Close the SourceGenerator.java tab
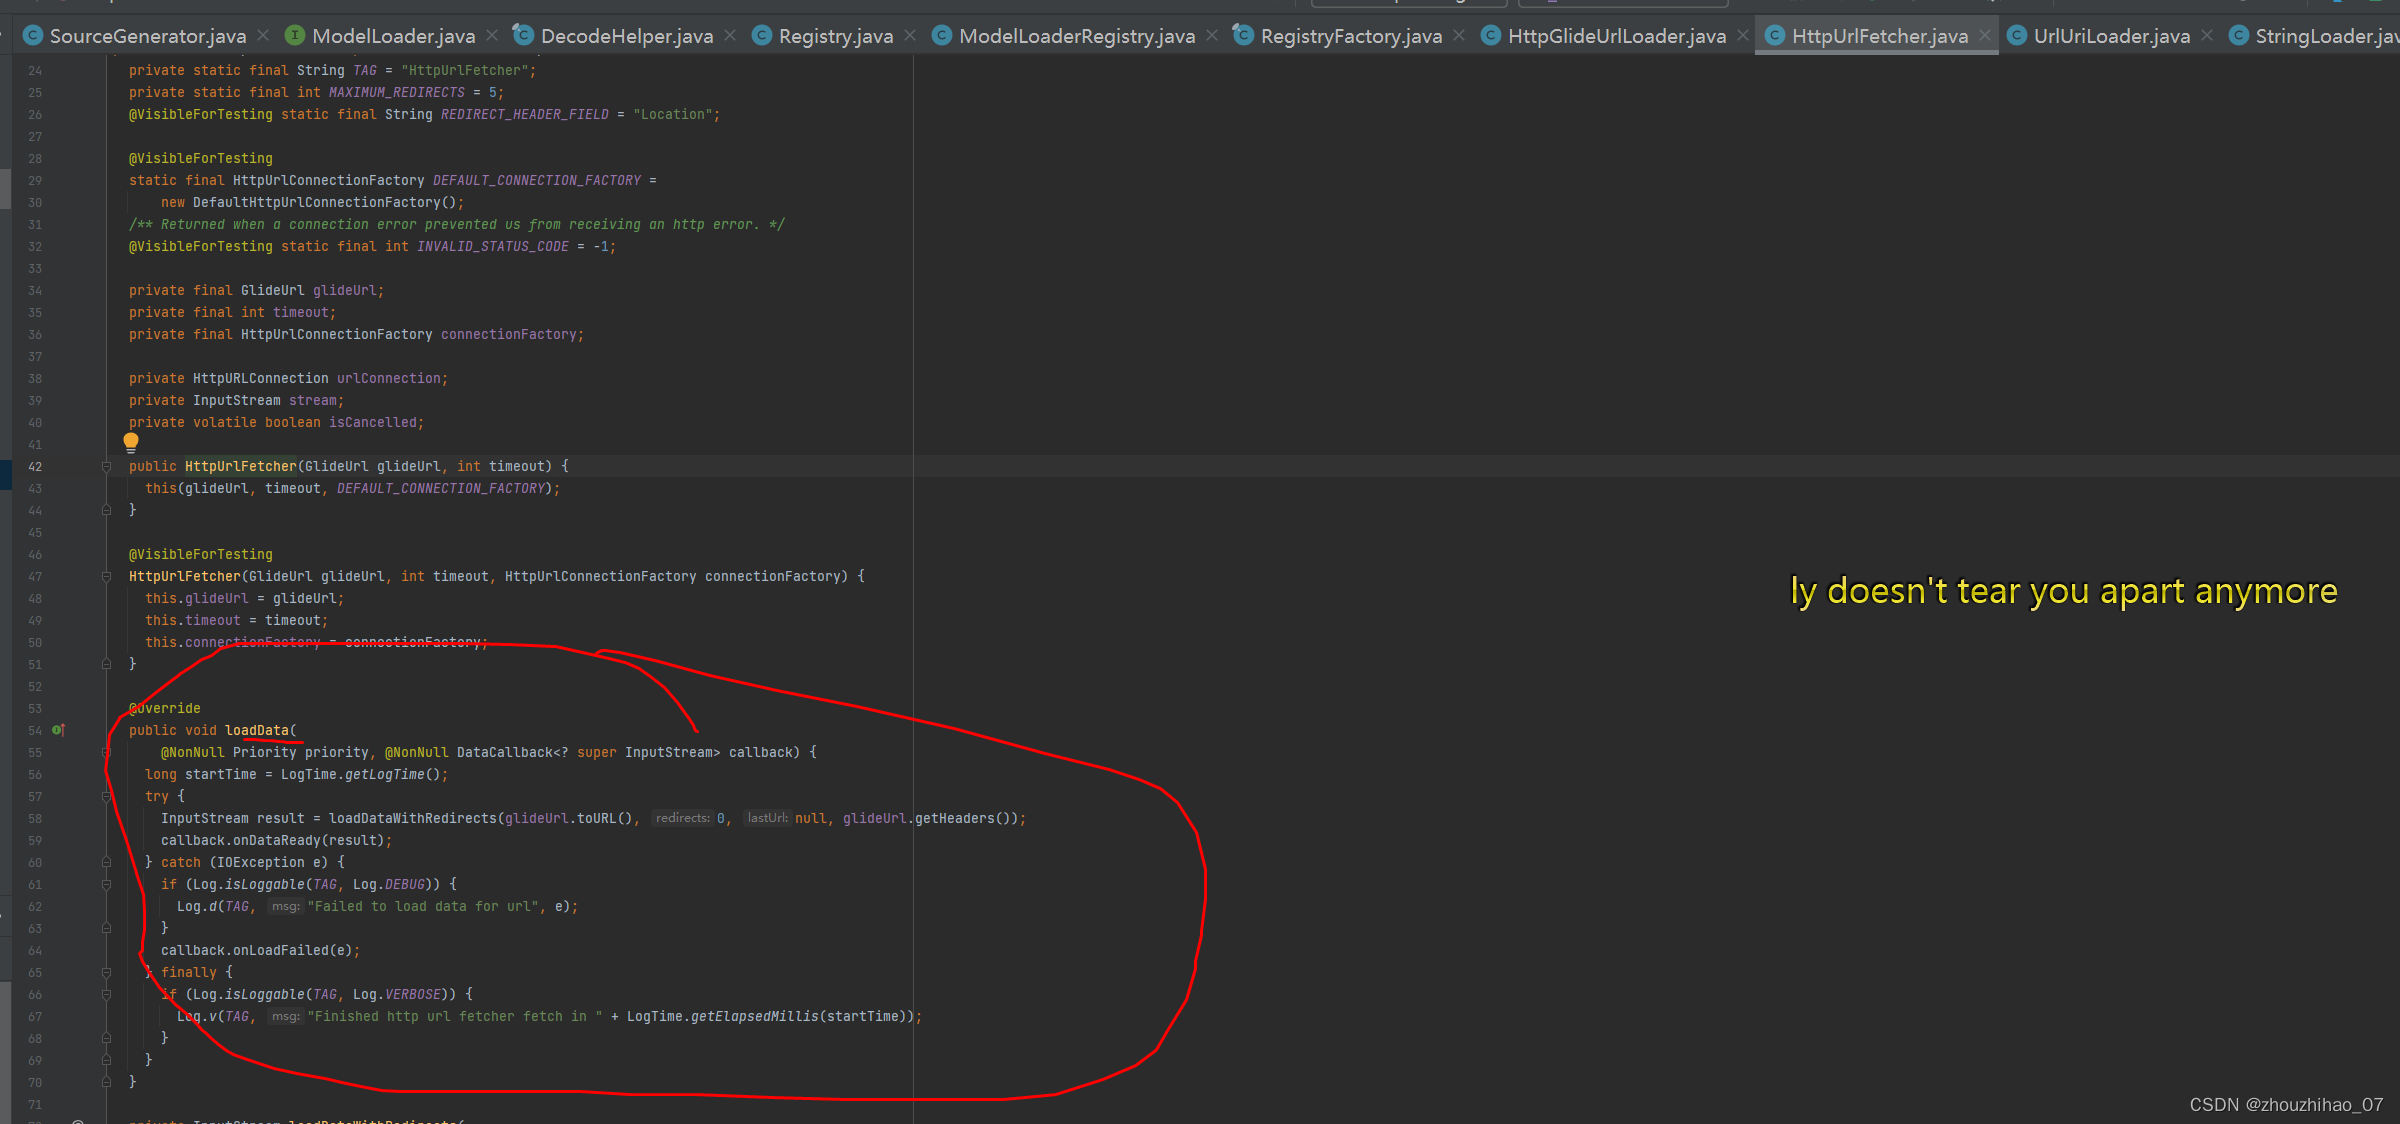Image resolution: width=2400 pixels, height=1124 pixels. [263, 36]
